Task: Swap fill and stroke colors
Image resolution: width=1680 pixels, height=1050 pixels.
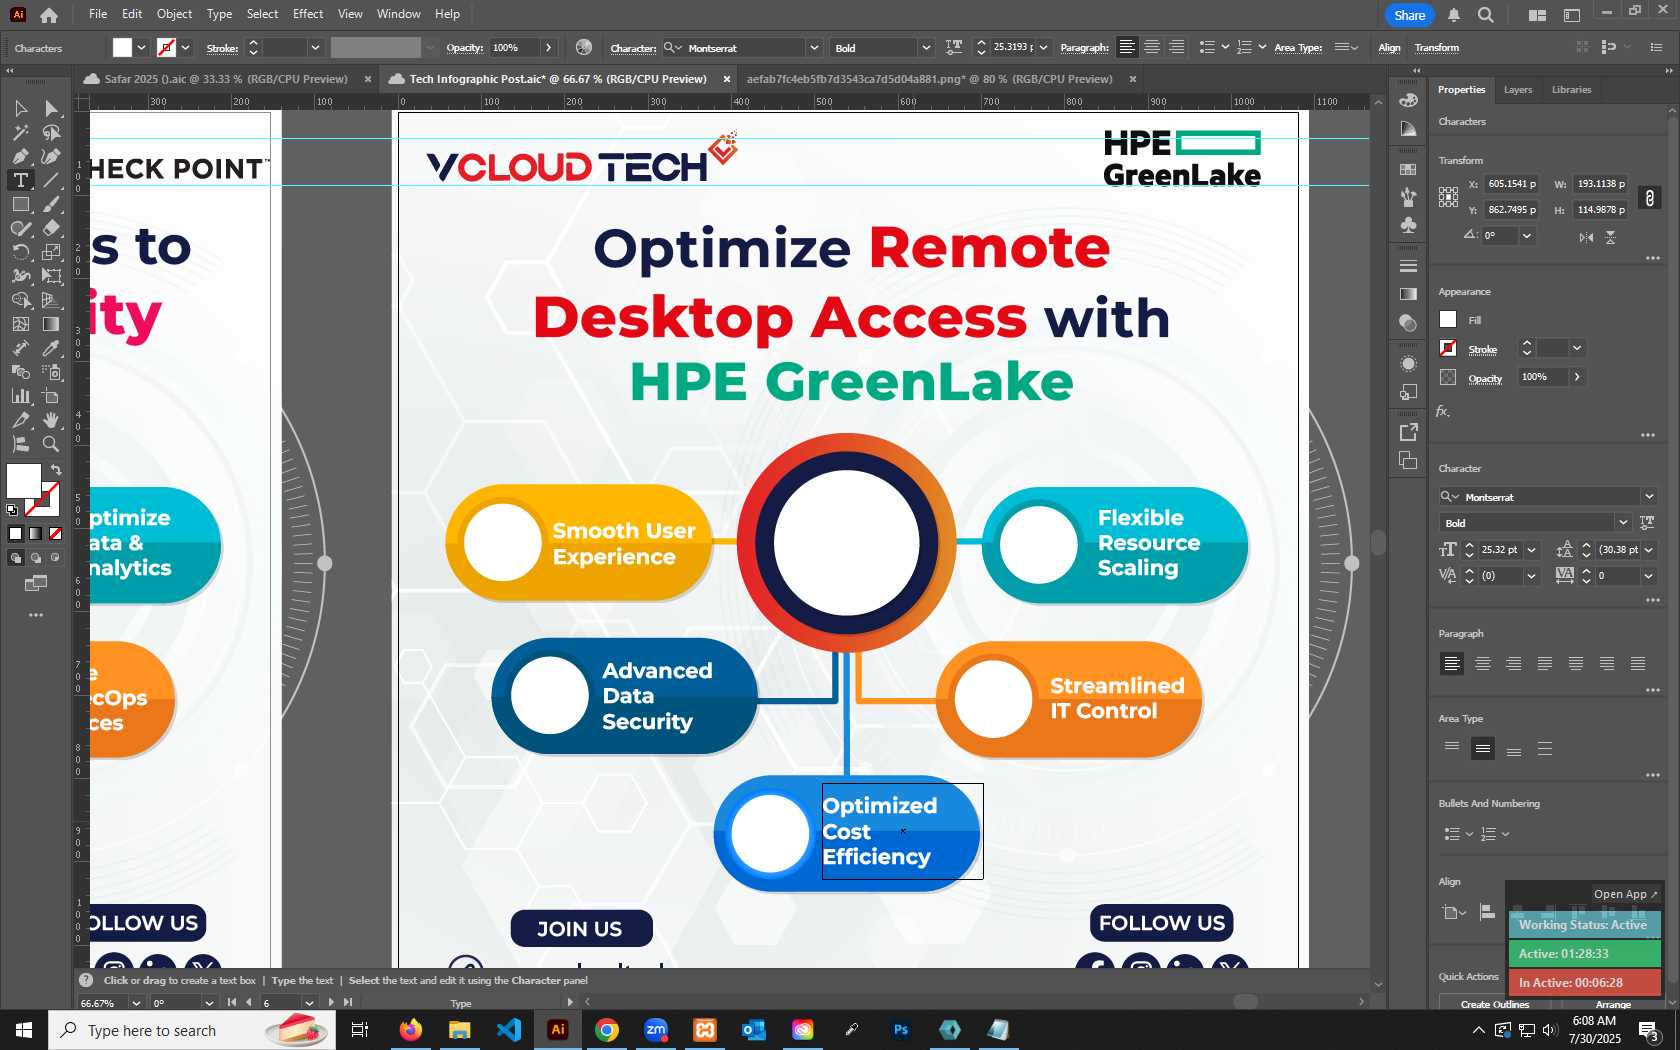Action: tap(56, 469)
